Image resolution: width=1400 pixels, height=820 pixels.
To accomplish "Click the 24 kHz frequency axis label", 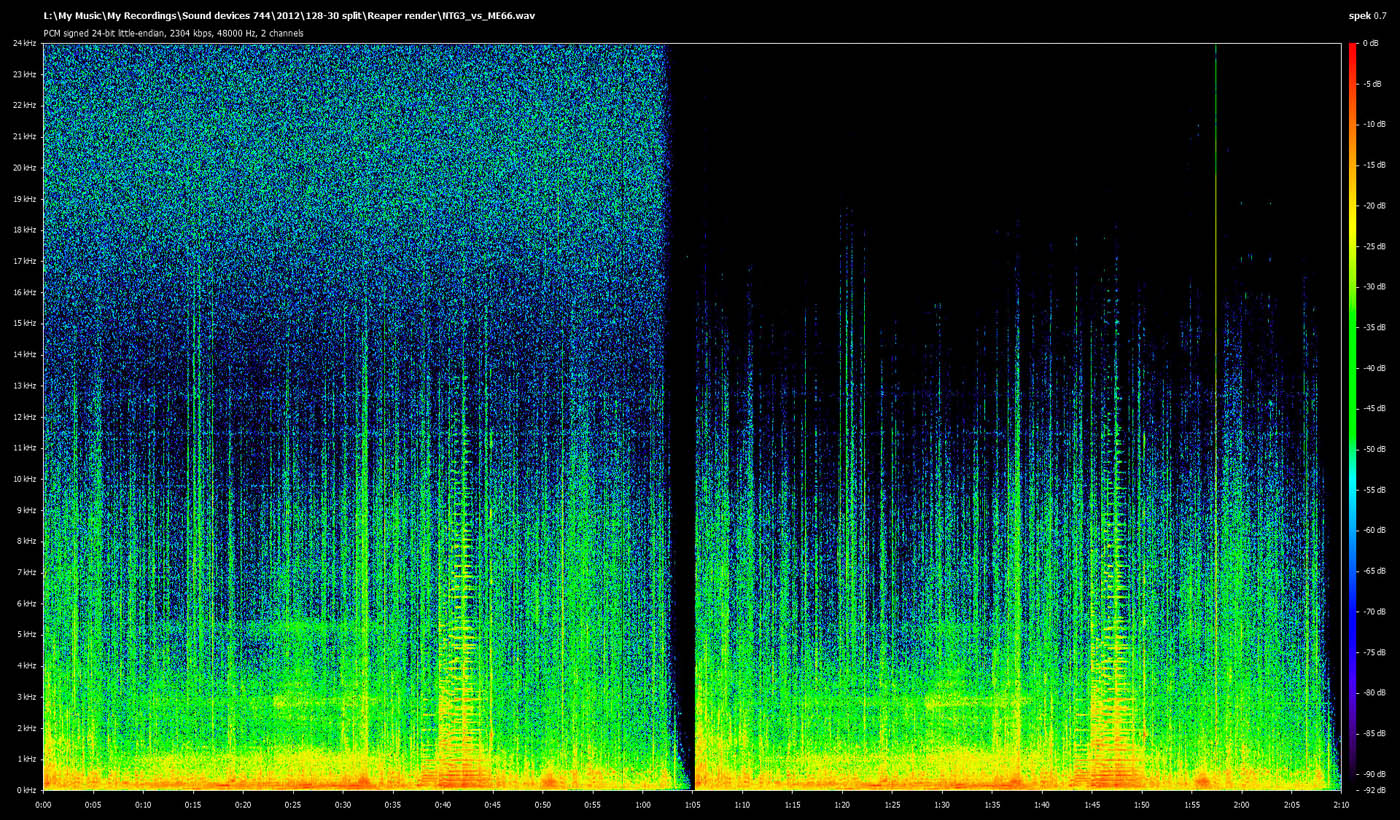I will pos(24,44).
